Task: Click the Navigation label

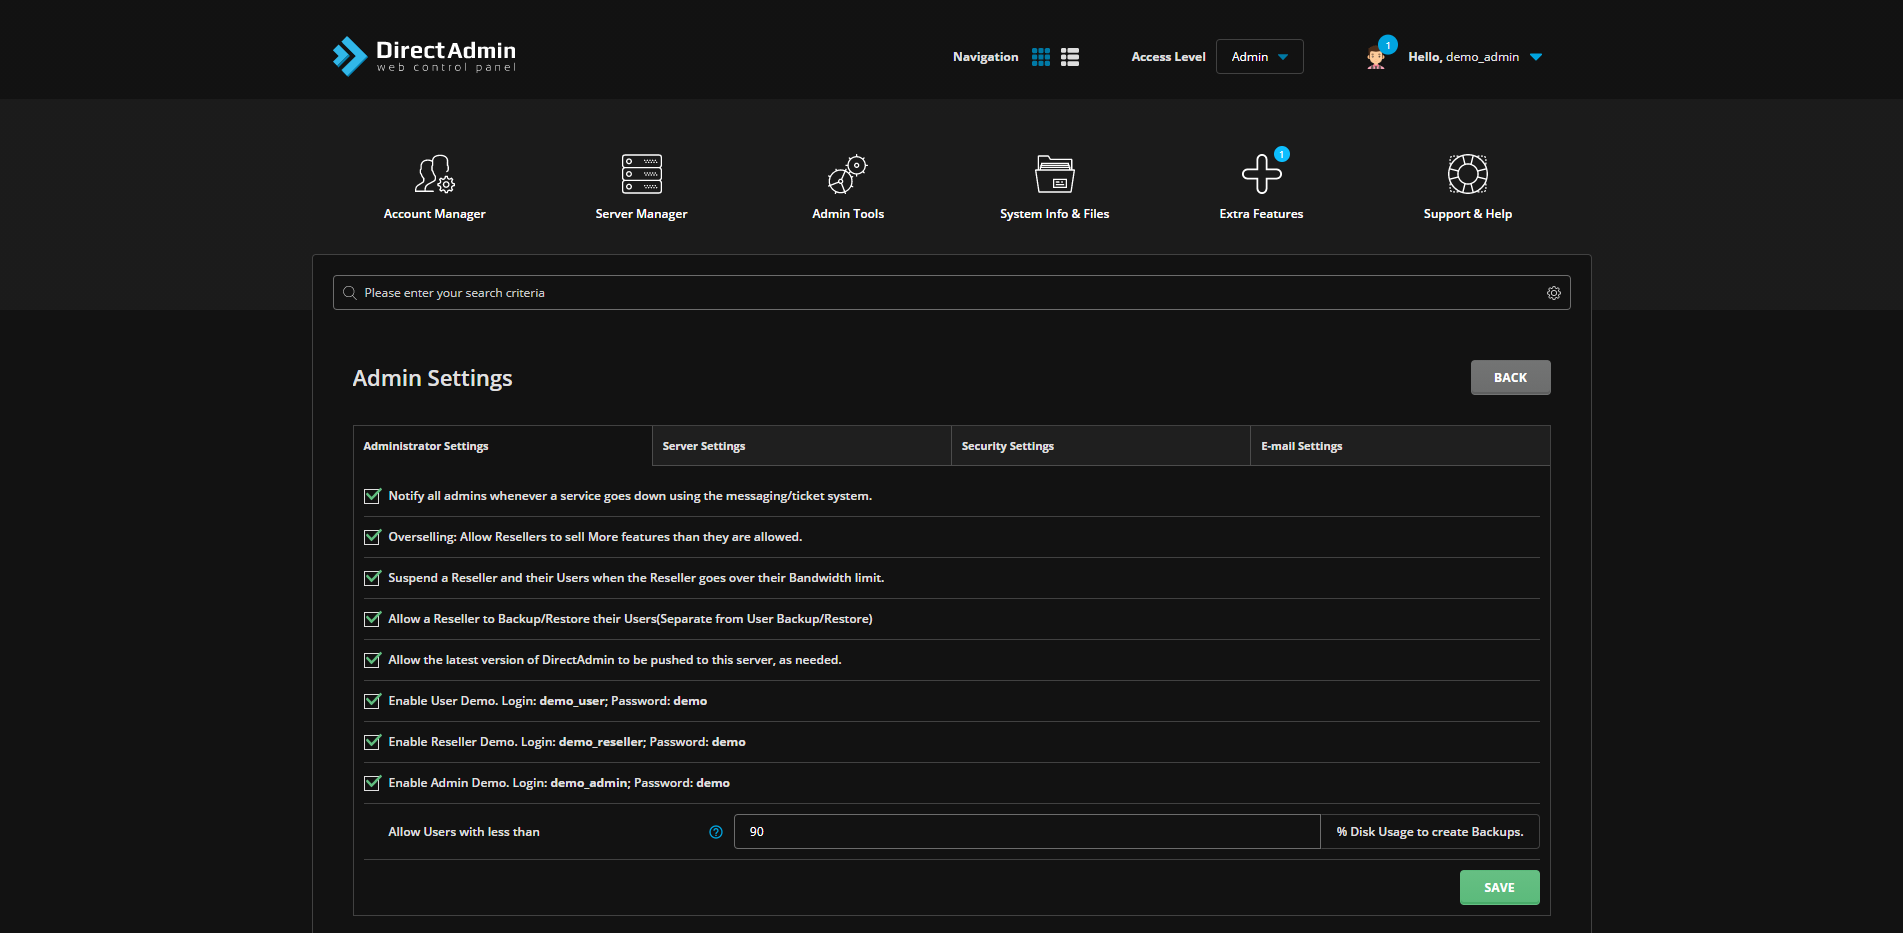Action: [985, 57]
